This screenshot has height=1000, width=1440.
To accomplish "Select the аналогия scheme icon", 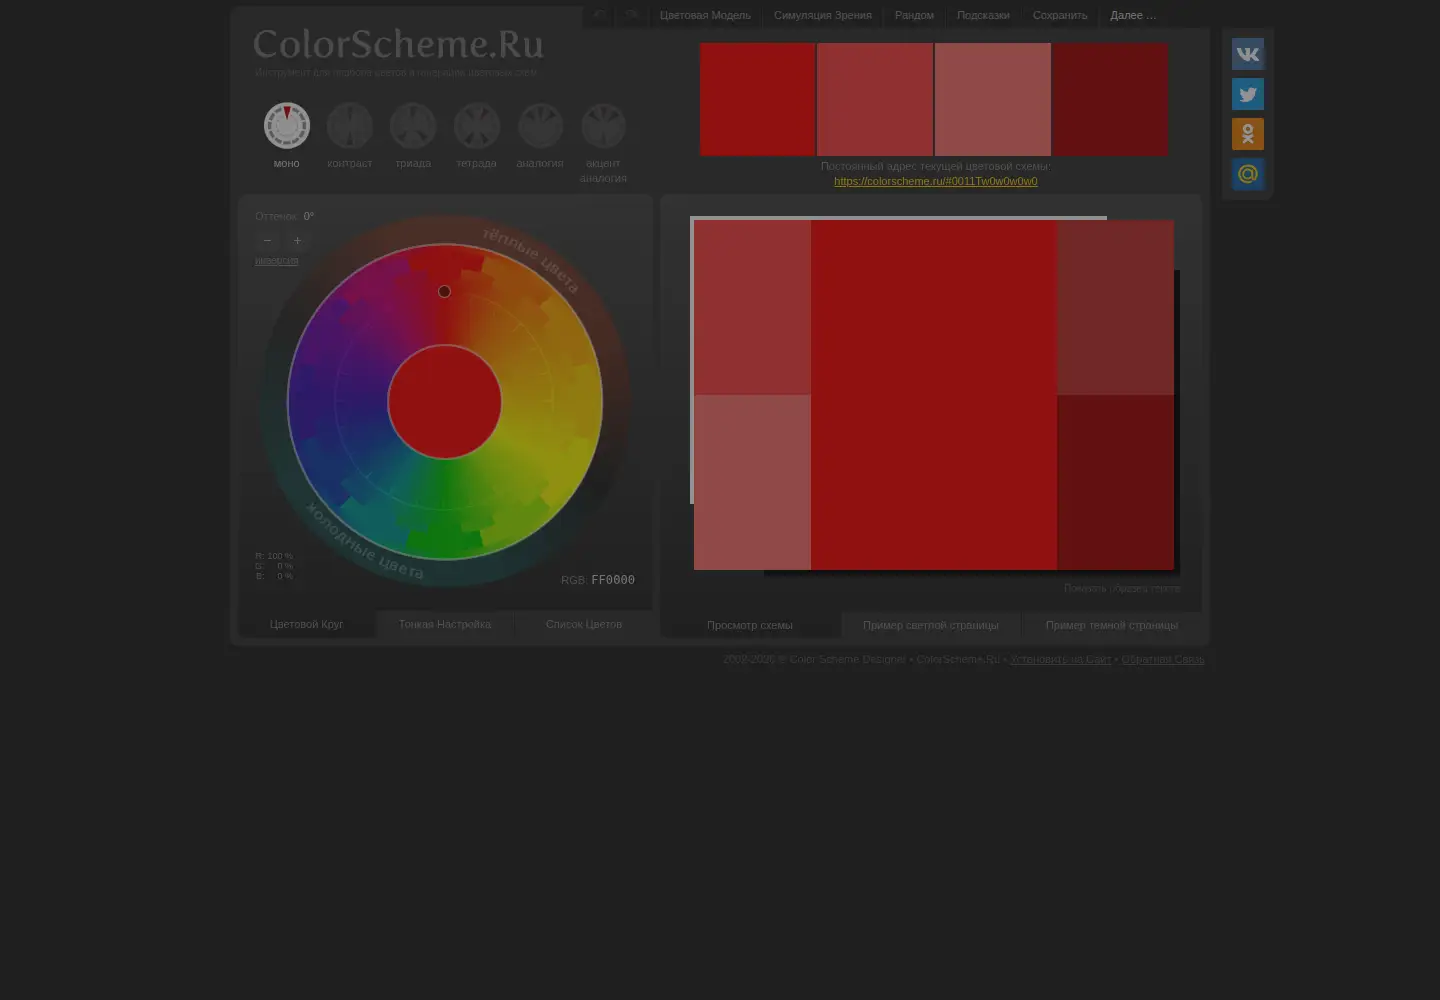I will [540, 126].
